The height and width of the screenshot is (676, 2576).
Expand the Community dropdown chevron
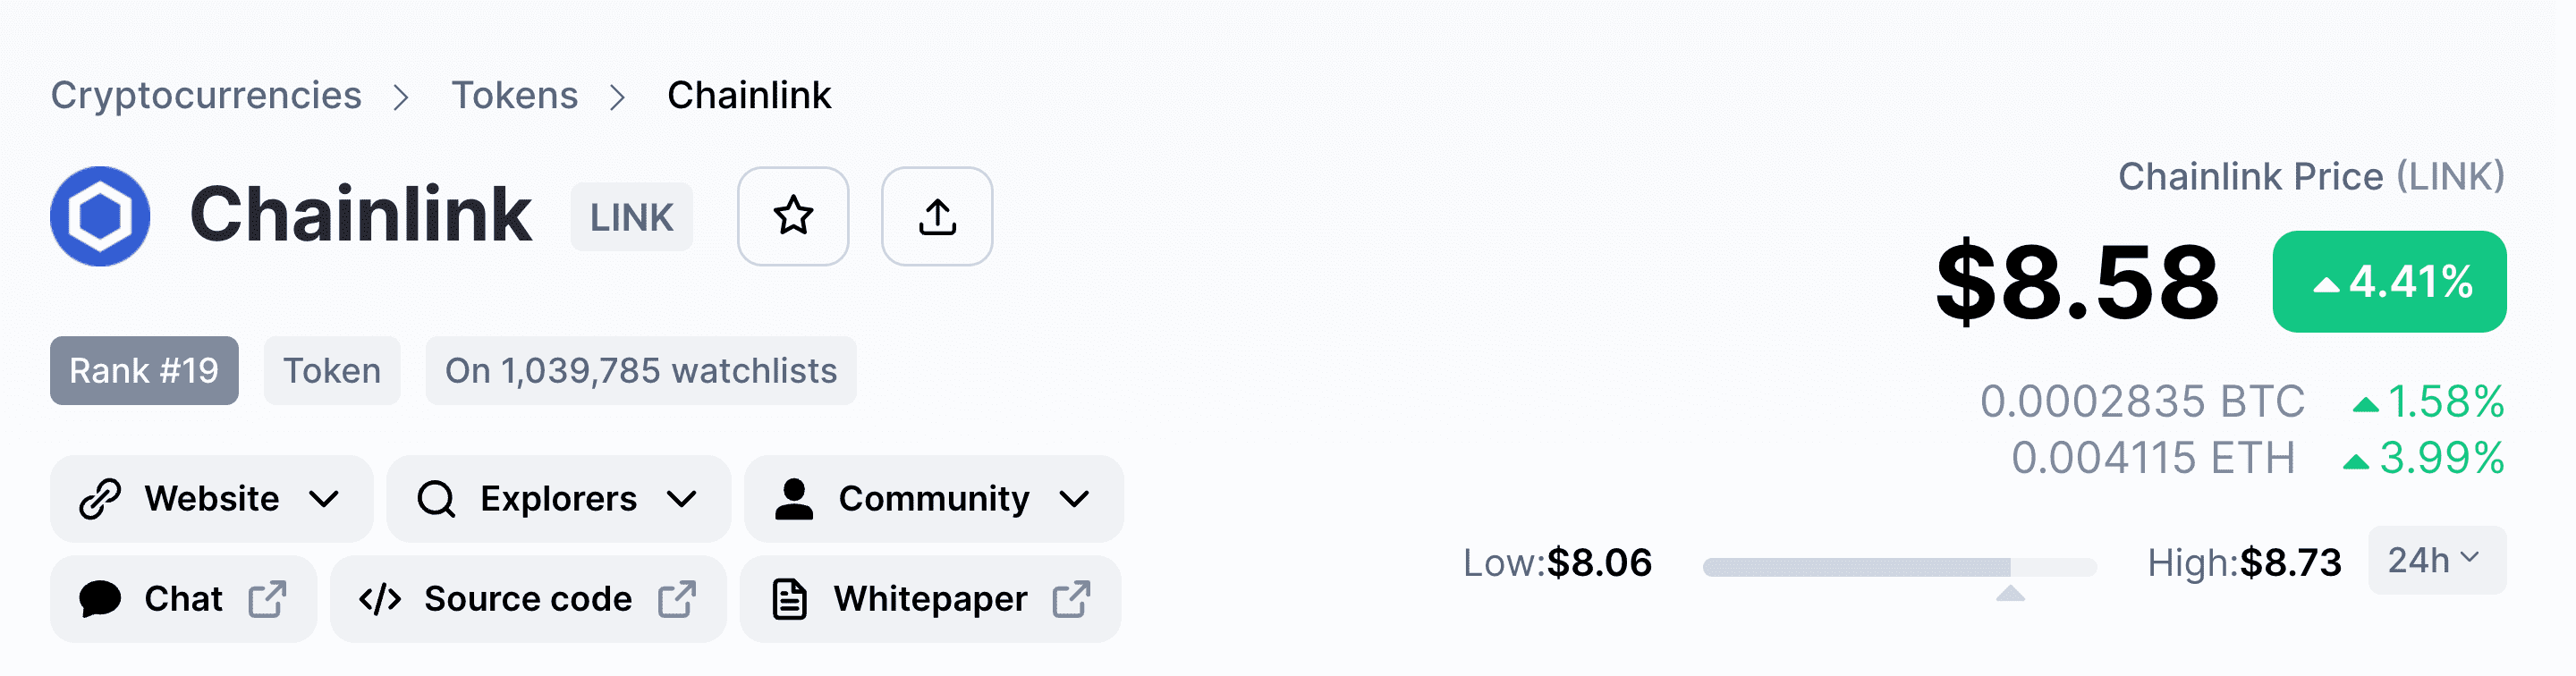click(1074, 498)
